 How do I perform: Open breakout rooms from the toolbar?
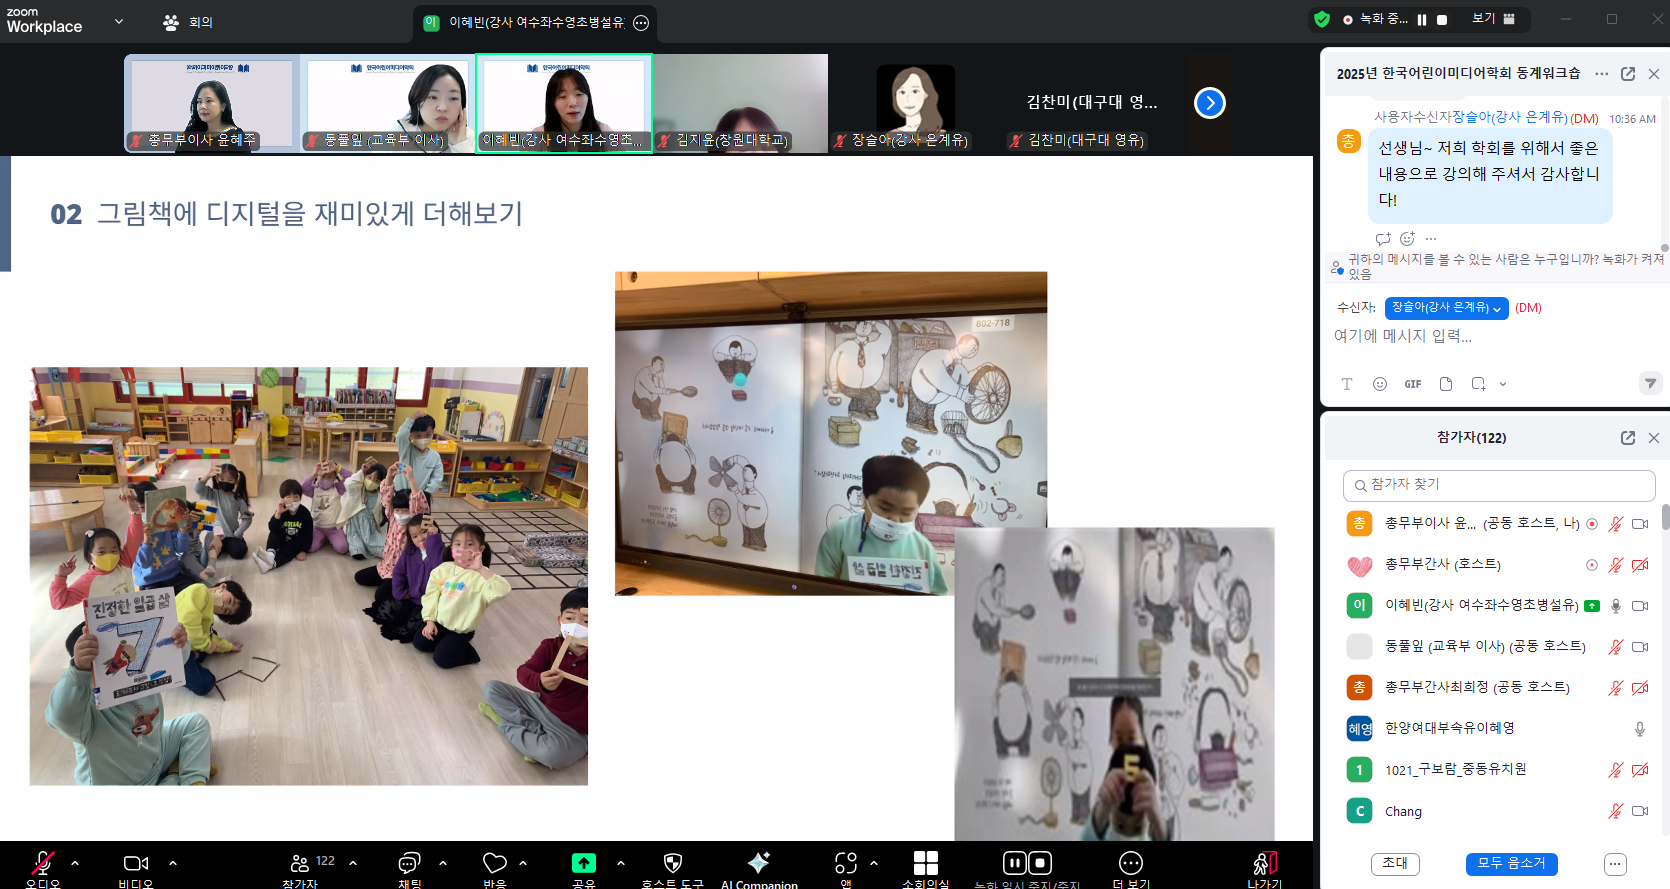[x=925, y=864]
